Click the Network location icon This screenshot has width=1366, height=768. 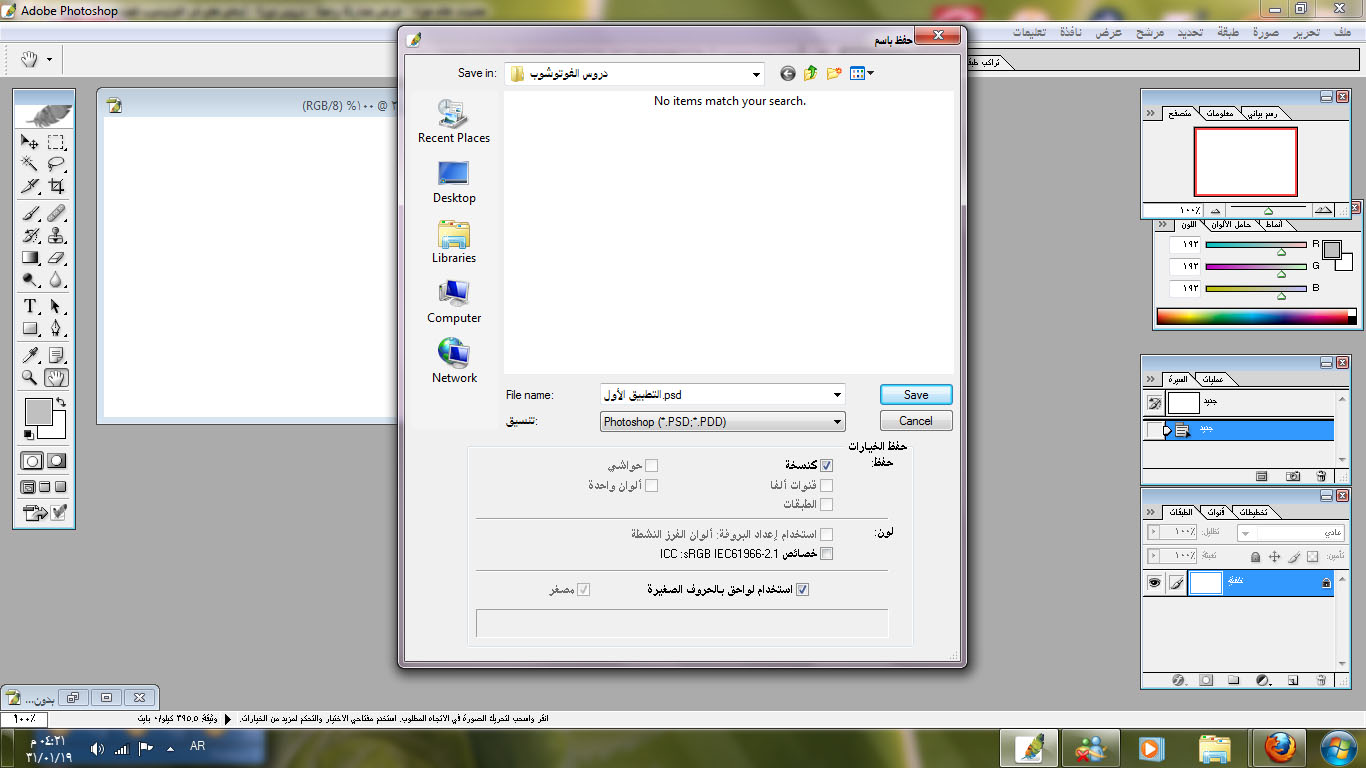point(454,361)
